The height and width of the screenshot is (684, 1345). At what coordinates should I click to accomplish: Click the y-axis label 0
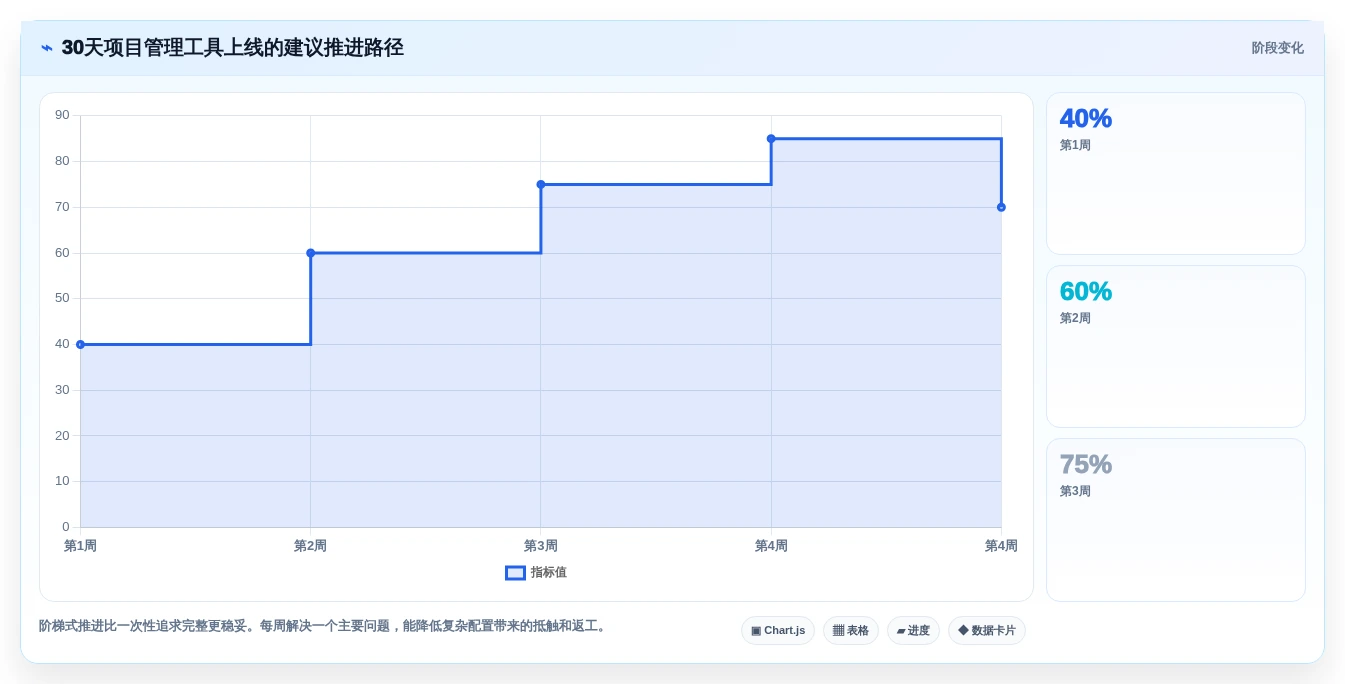66,527
